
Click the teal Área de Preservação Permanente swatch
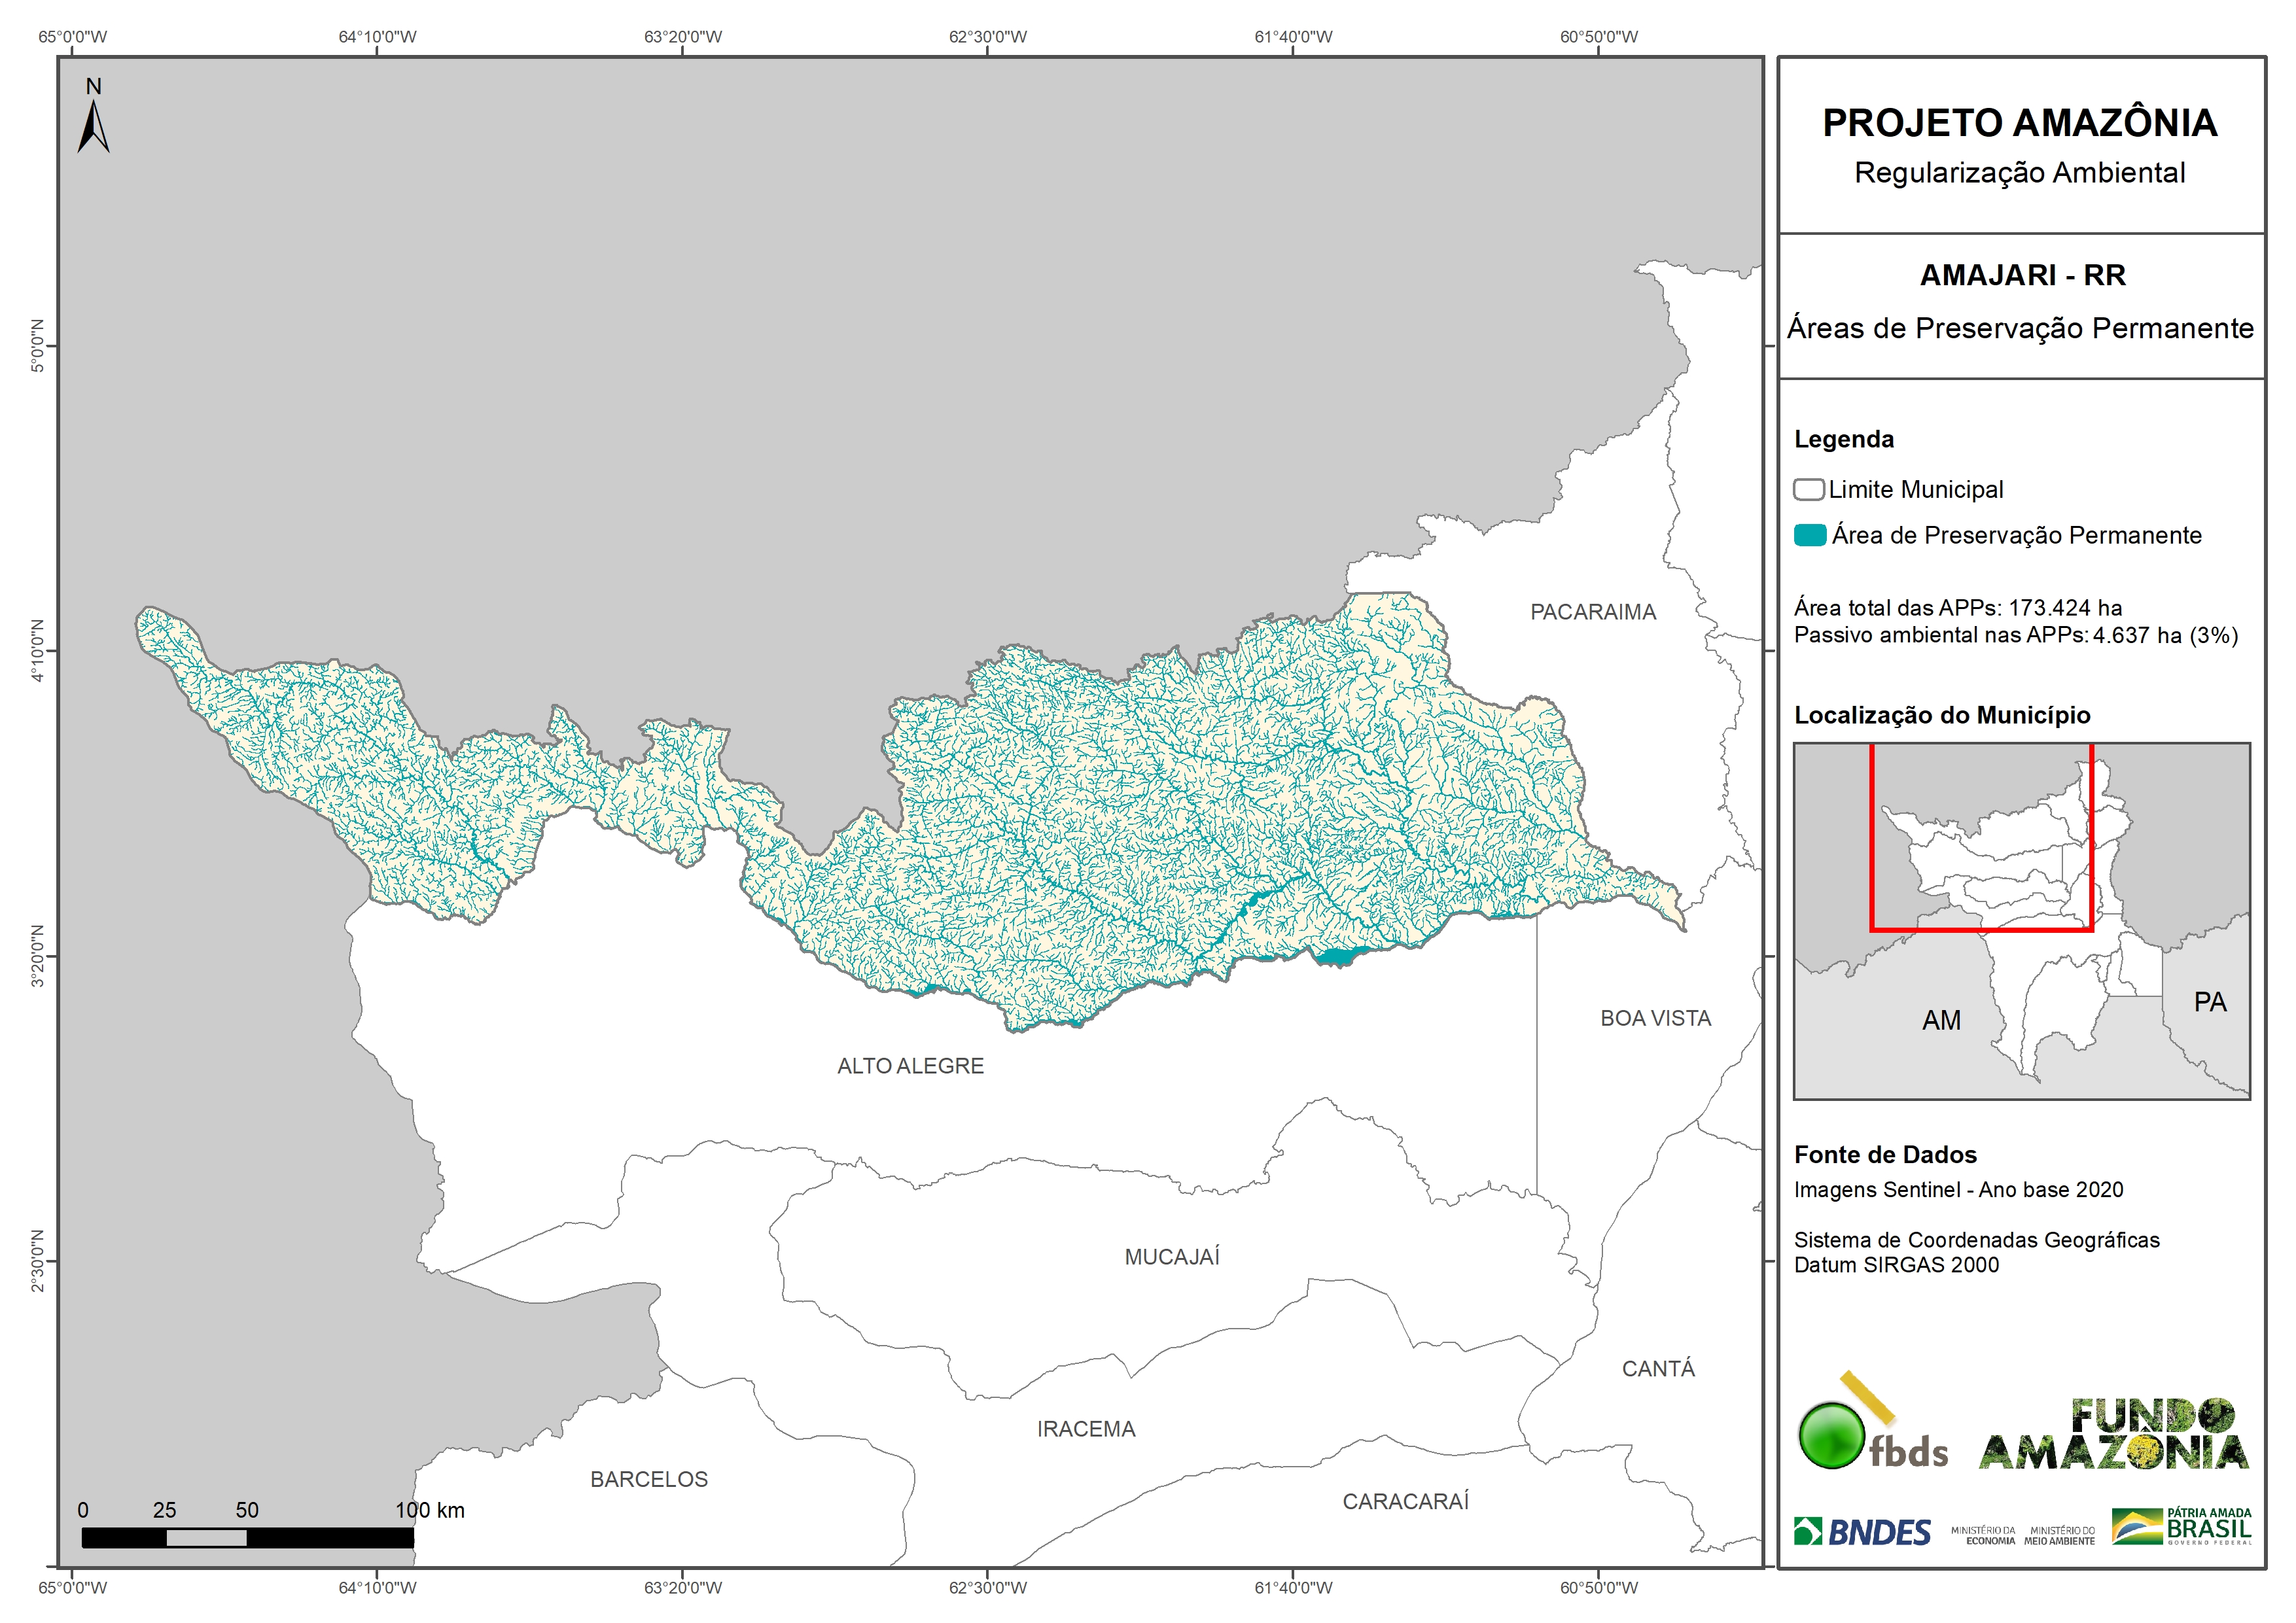click(1809, 536)
